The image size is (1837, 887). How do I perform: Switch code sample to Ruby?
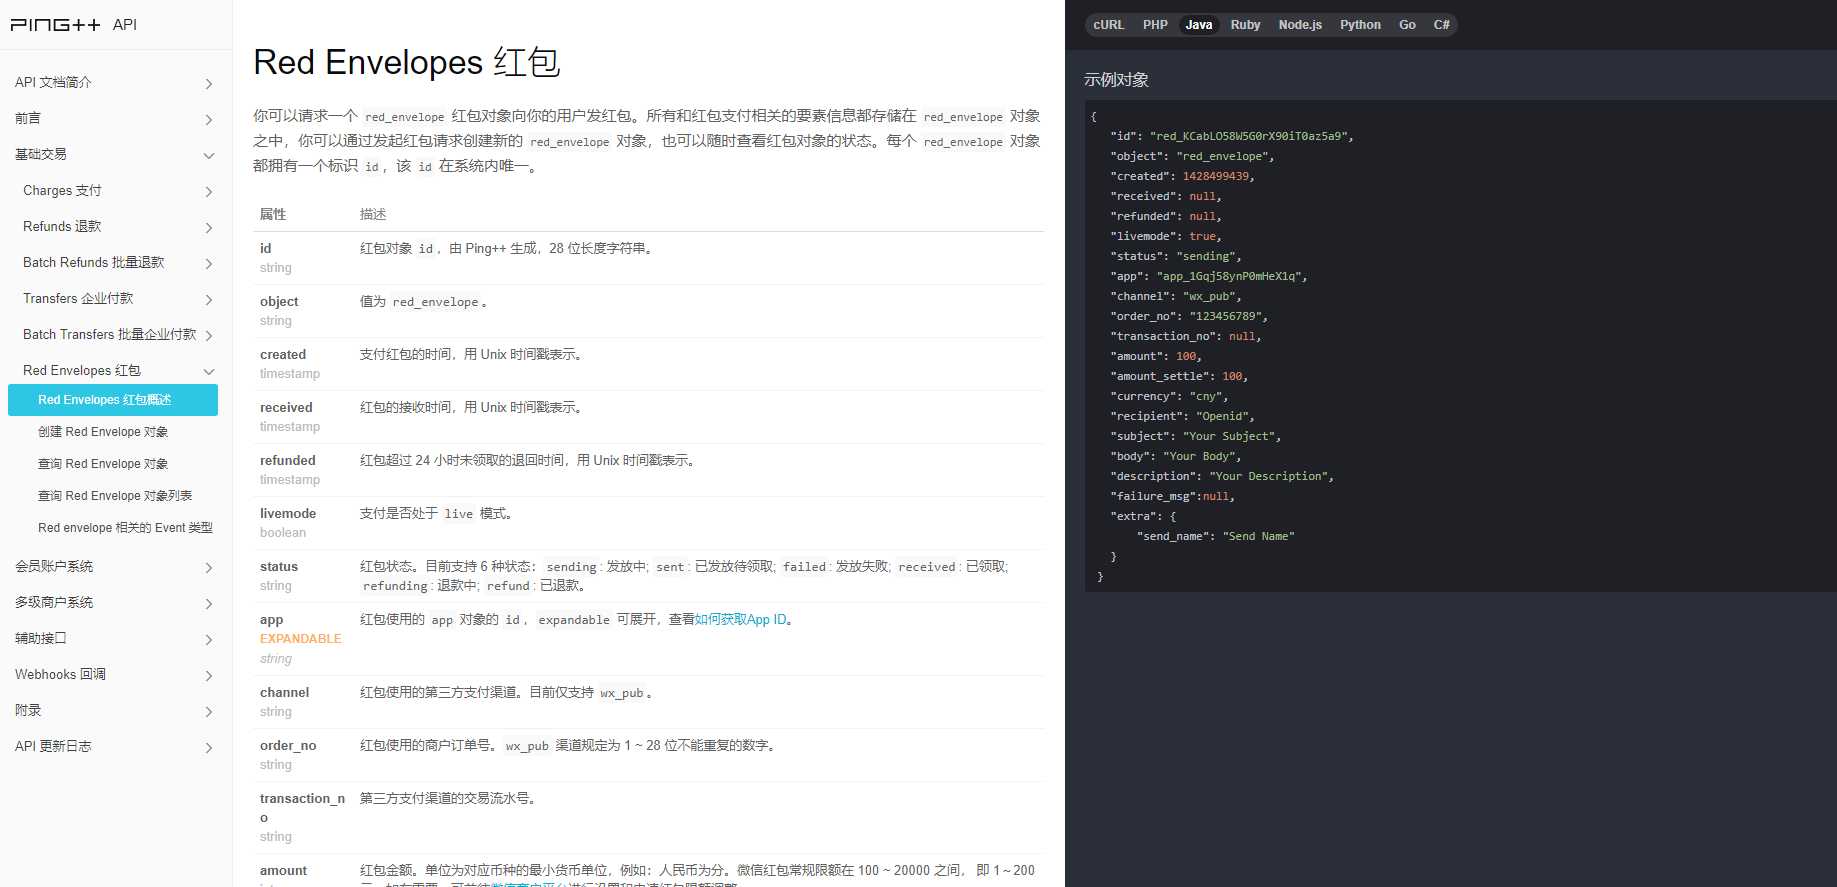(x=1245, y=25)
